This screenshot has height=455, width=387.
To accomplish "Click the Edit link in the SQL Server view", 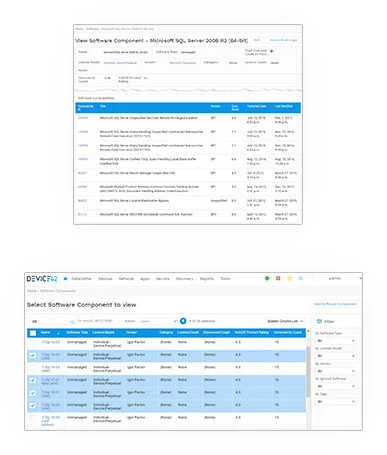I will 257,40.
